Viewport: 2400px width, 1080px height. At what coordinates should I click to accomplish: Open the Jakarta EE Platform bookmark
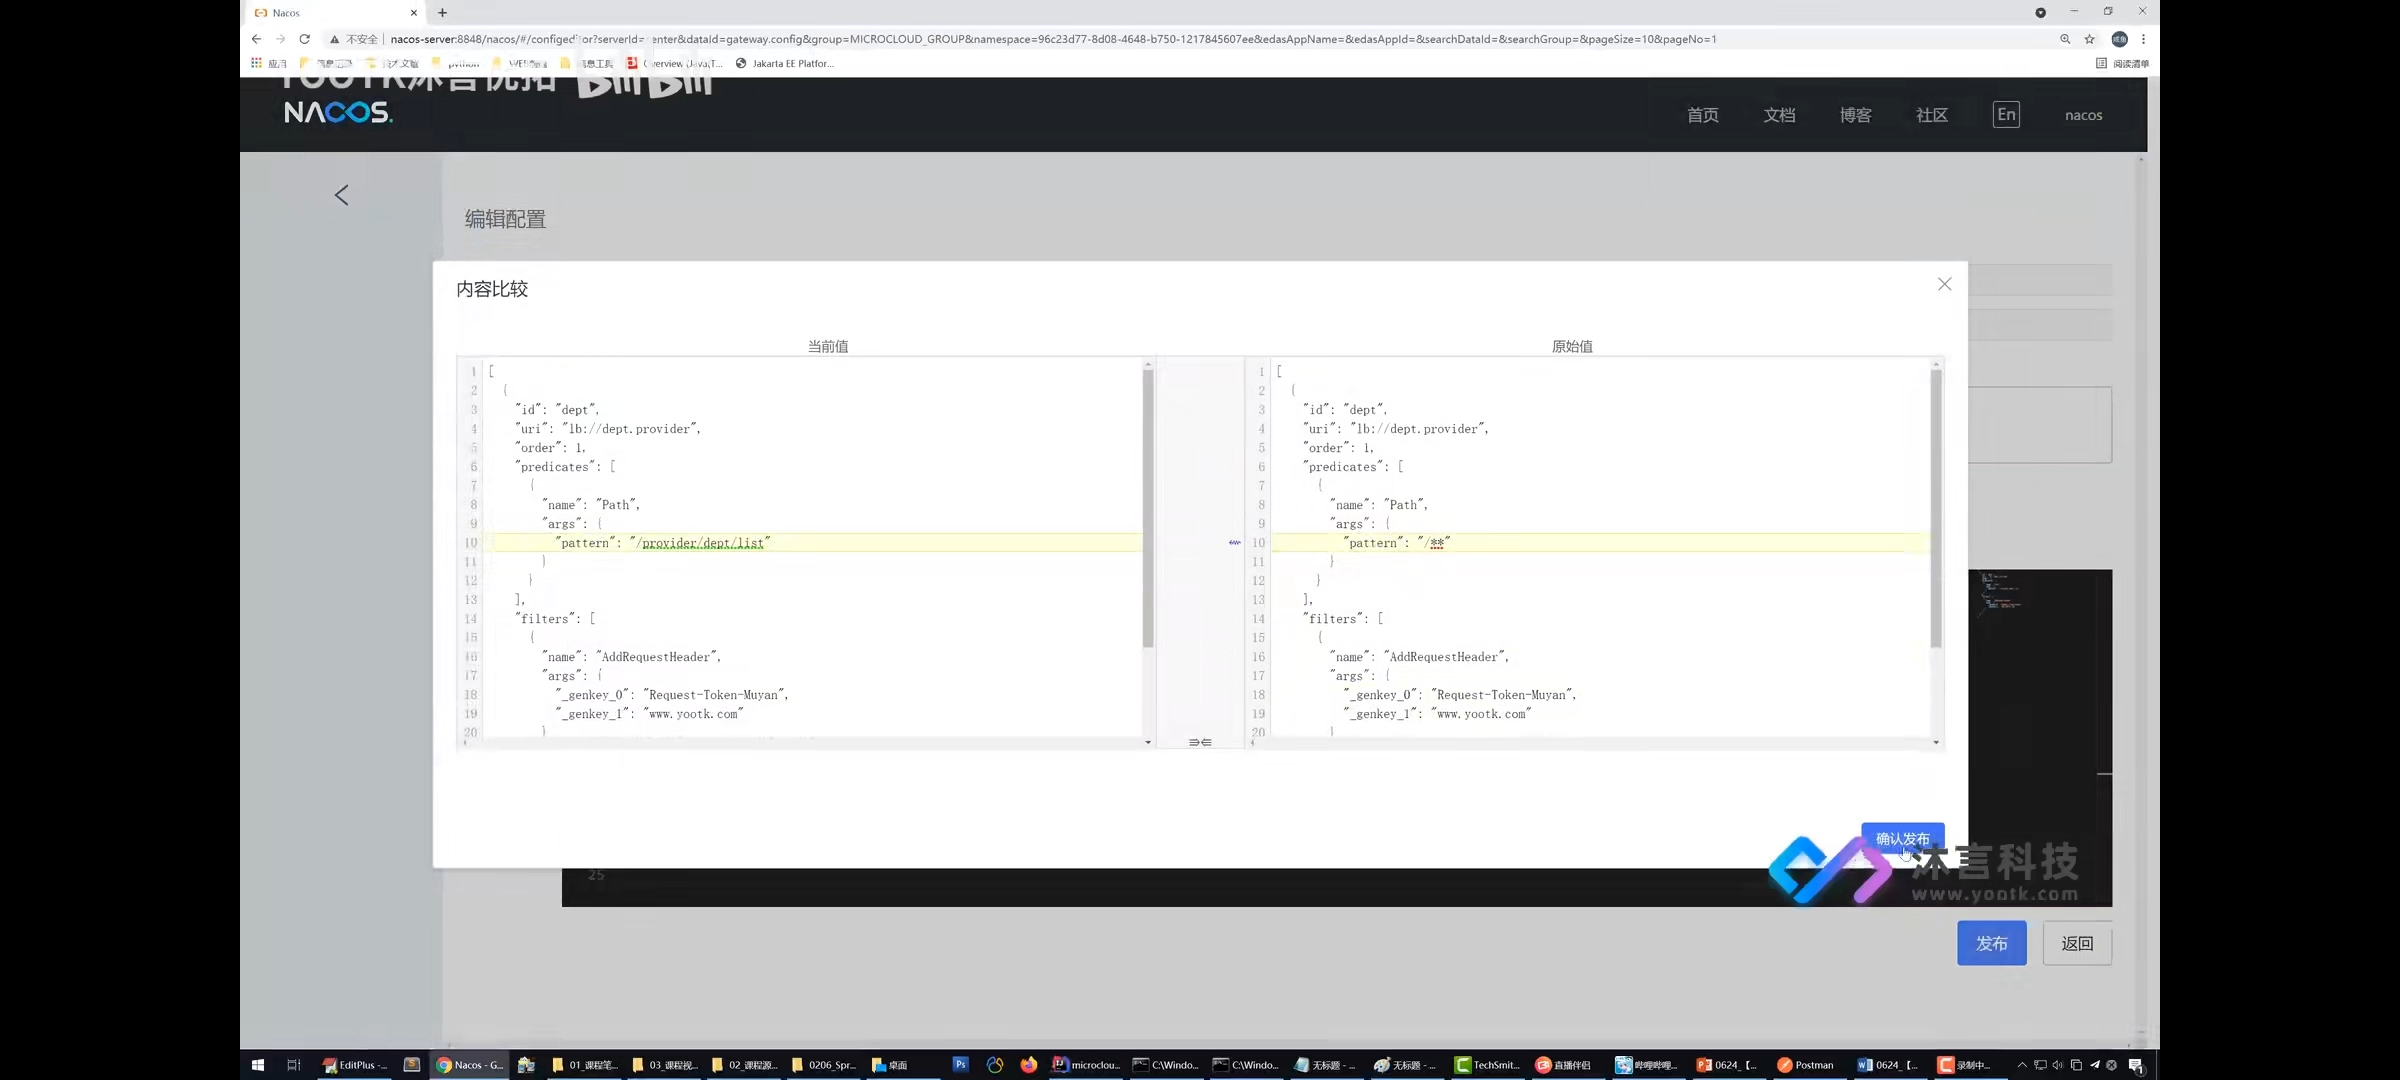(784, 63)
